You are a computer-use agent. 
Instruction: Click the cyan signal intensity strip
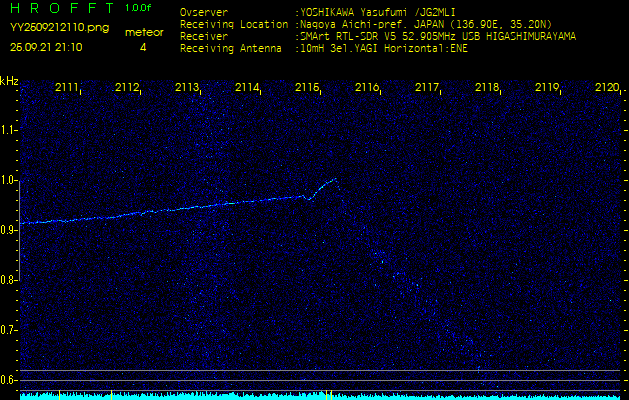321,397
